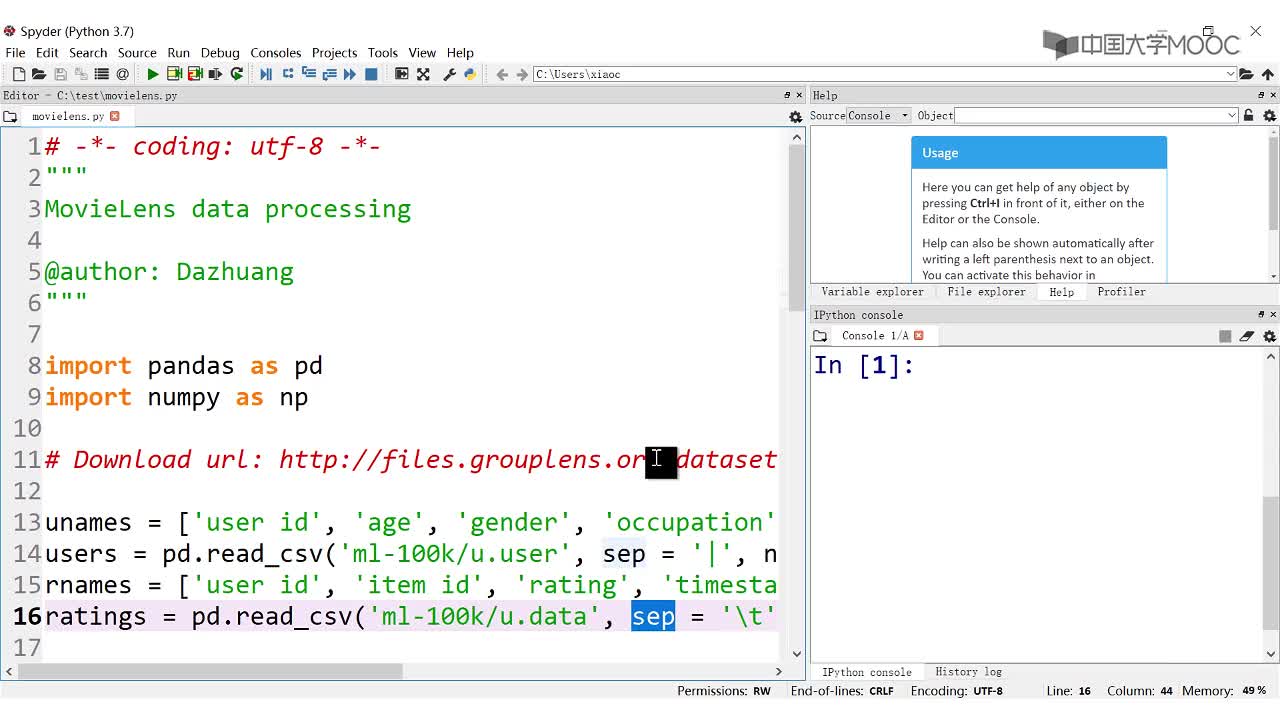Image resolution: width=1280 pixels, height=720 pixels.
Task: Toggle the Help pane lock icon
Action: pos(1248,116)
